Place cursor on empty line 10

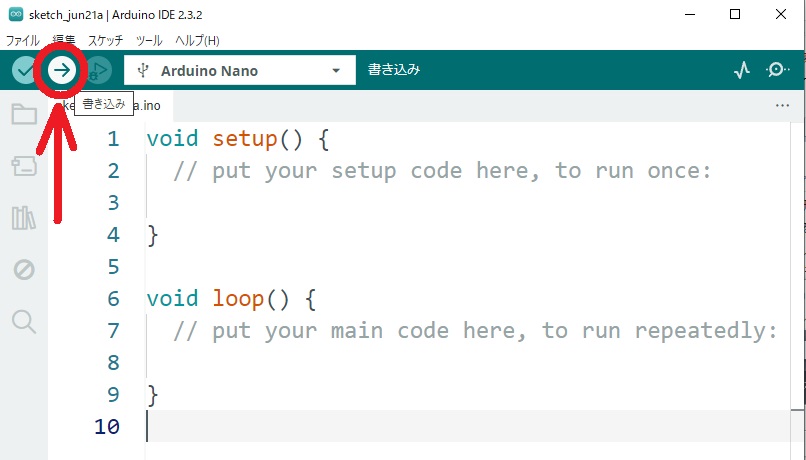click(x=468, y=426)
